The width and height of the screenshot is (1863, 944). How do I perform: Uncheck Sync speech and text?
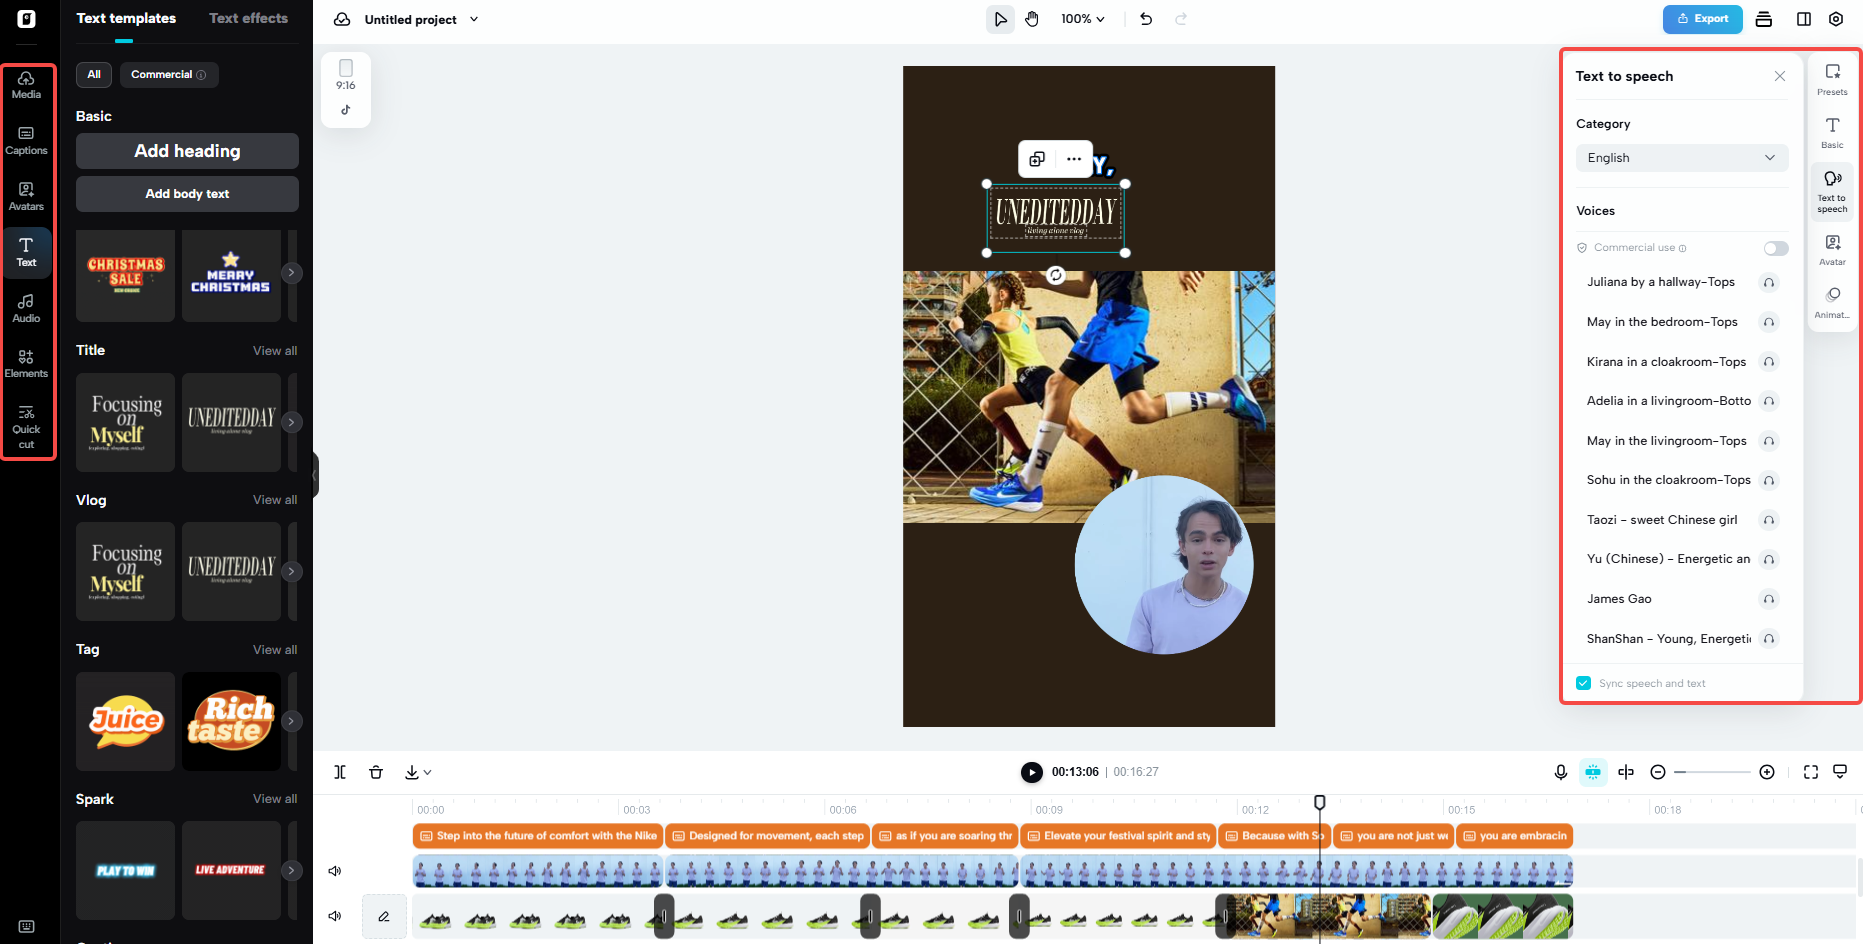click(x=1583, y=682)
